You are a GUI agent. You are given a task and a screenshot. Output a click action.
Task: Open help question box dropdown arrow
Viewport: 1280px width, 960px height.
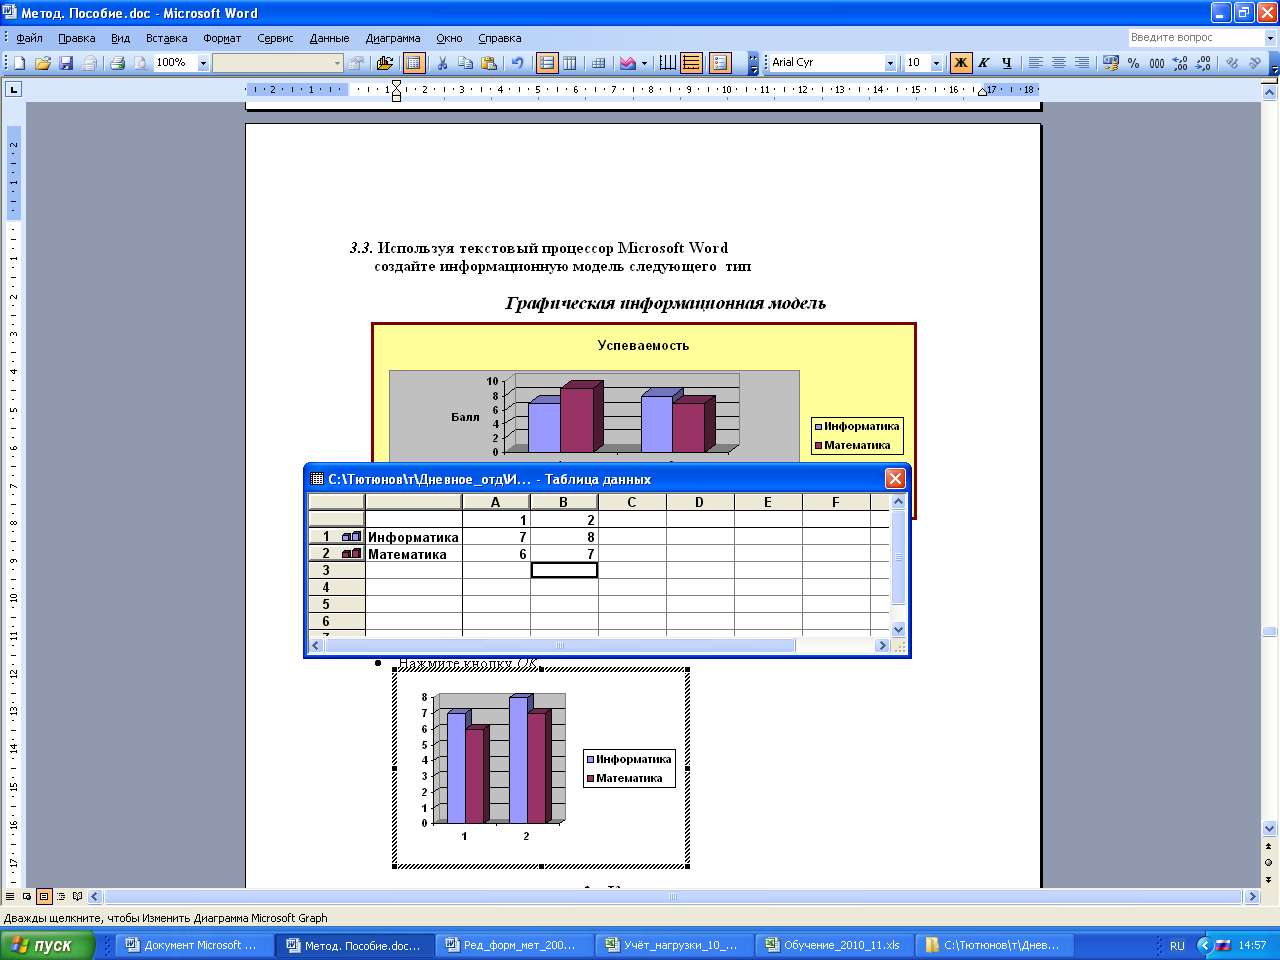(x=1271, y=38)
